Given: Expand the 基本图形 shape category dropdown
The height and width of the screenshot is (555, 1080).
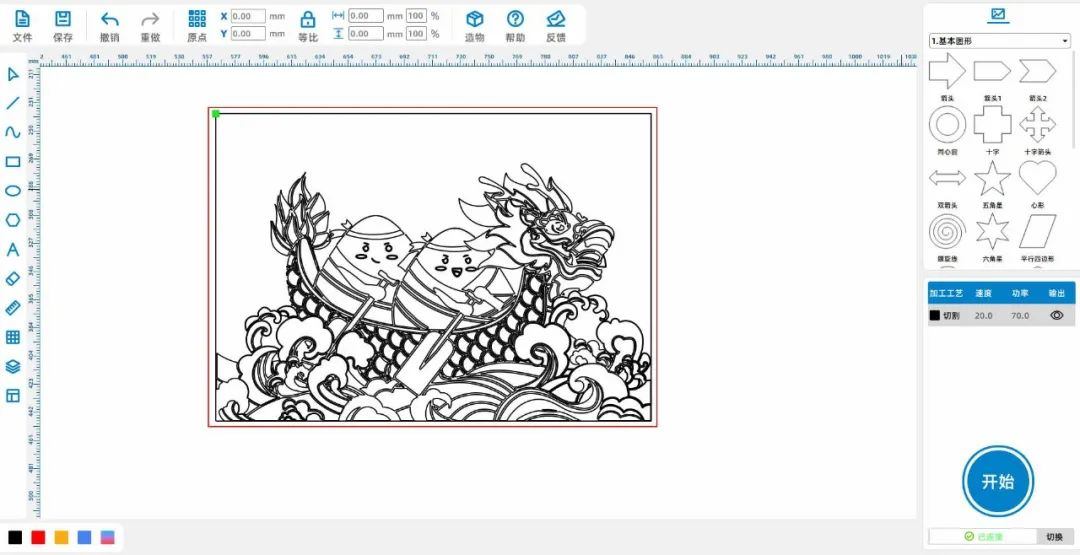Looking at the screenshot, I should click(1000, 41).
